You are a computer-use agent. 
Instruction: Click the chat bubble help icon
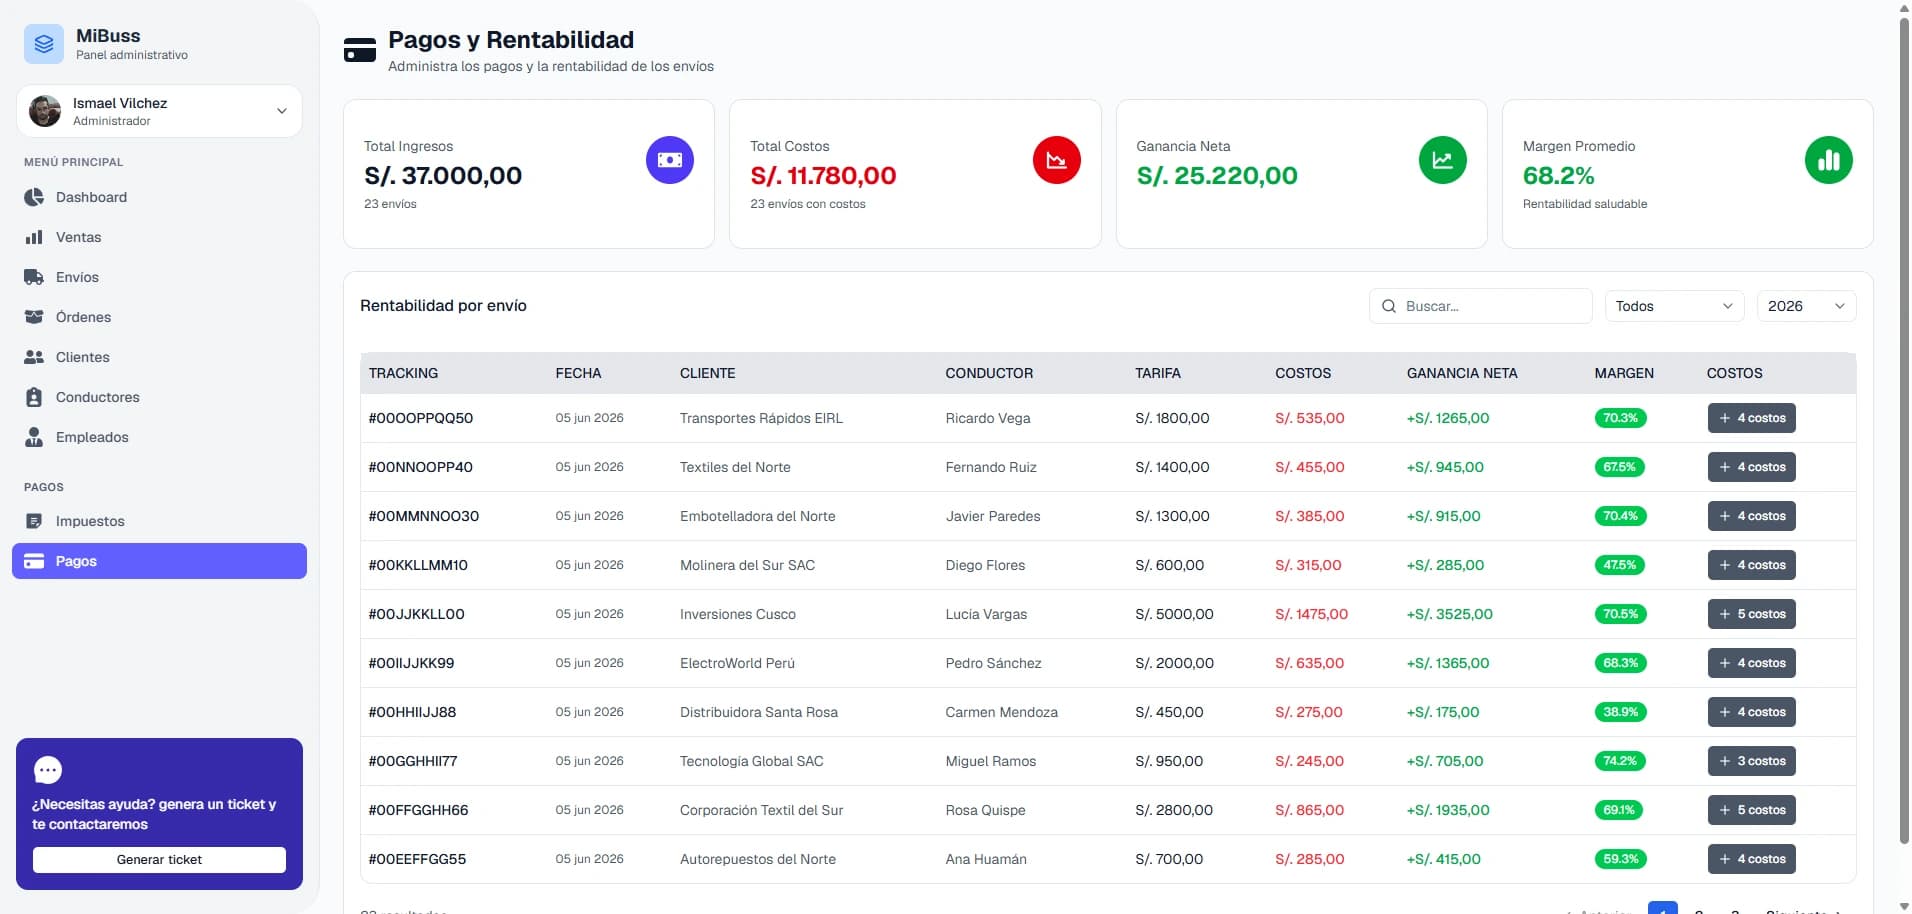click(x=48, y=769)
